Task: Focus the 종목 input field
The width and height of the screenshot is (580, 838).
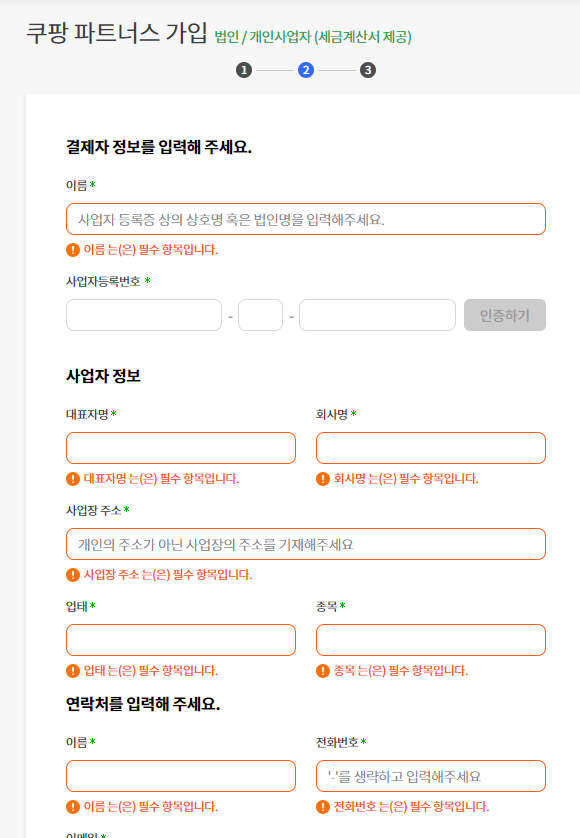Action: (x=431, y=640)
